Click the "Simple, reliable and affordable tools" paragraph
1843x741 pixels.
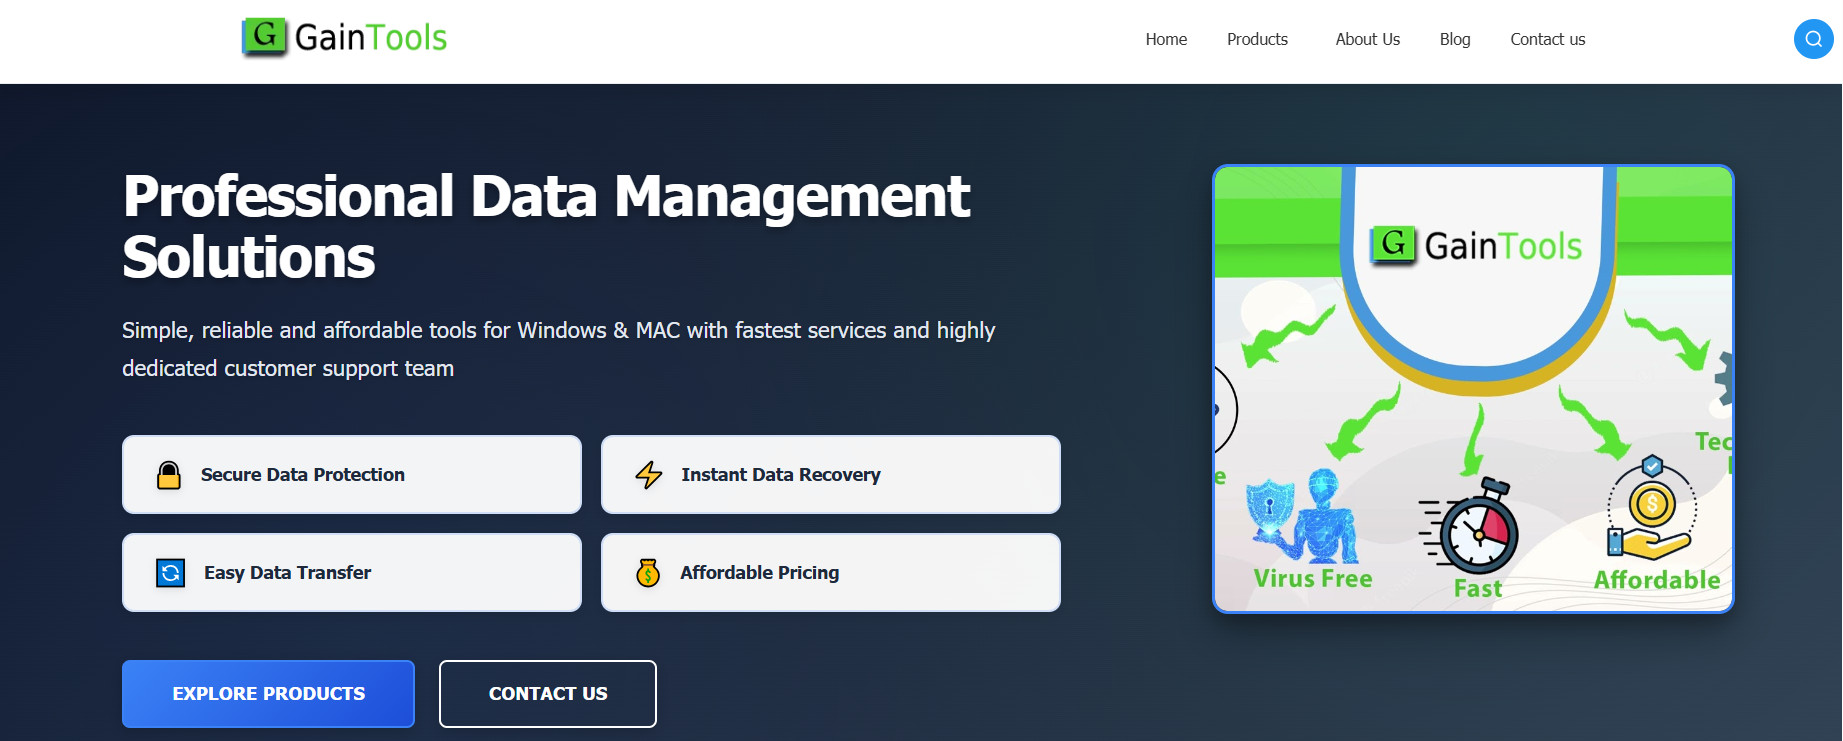(x=559, y=349)
